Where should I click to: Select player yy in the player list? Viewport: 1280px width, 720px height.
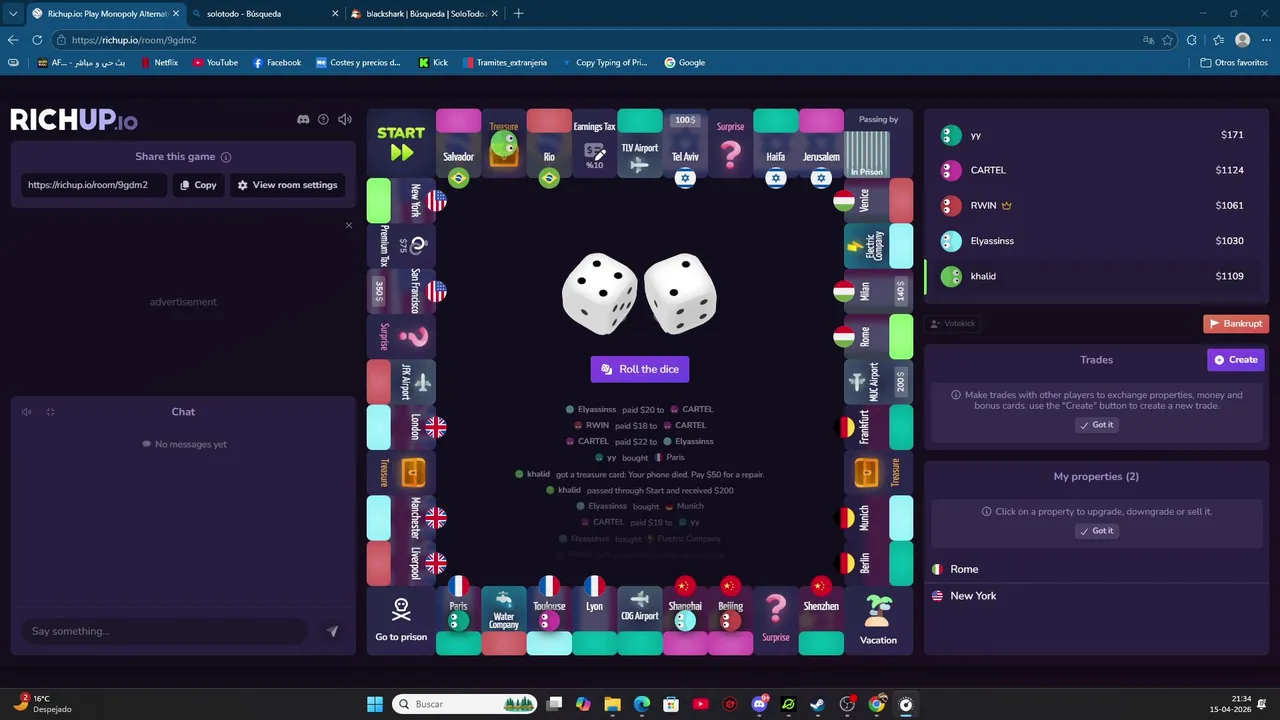pyautogui.click(x=1097, y=135)
